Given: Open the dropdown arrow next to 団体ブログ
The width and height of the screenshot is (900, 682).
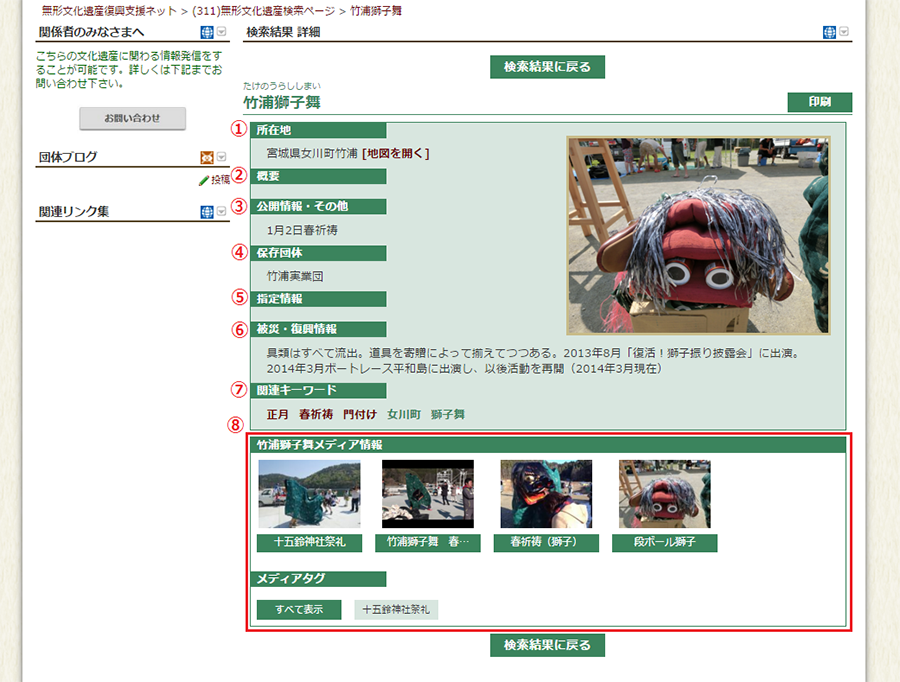Looking at the screenshot, I should coord(221,157).
